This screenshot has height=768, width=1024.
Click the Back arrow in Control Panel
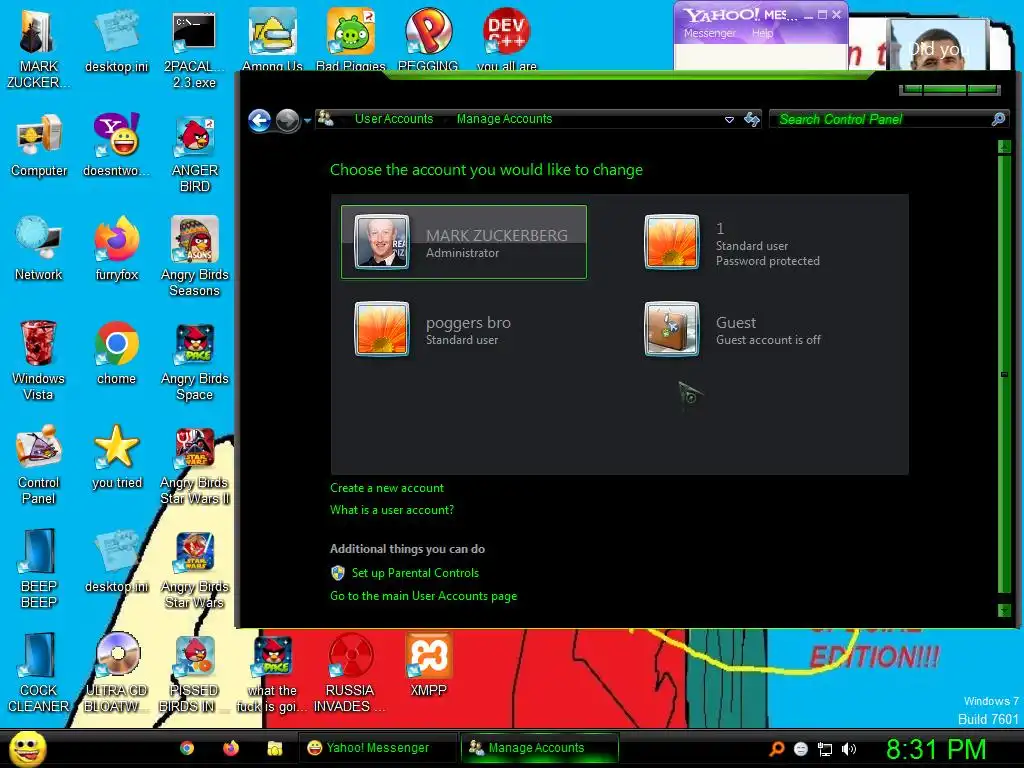[x=260, y=120]
